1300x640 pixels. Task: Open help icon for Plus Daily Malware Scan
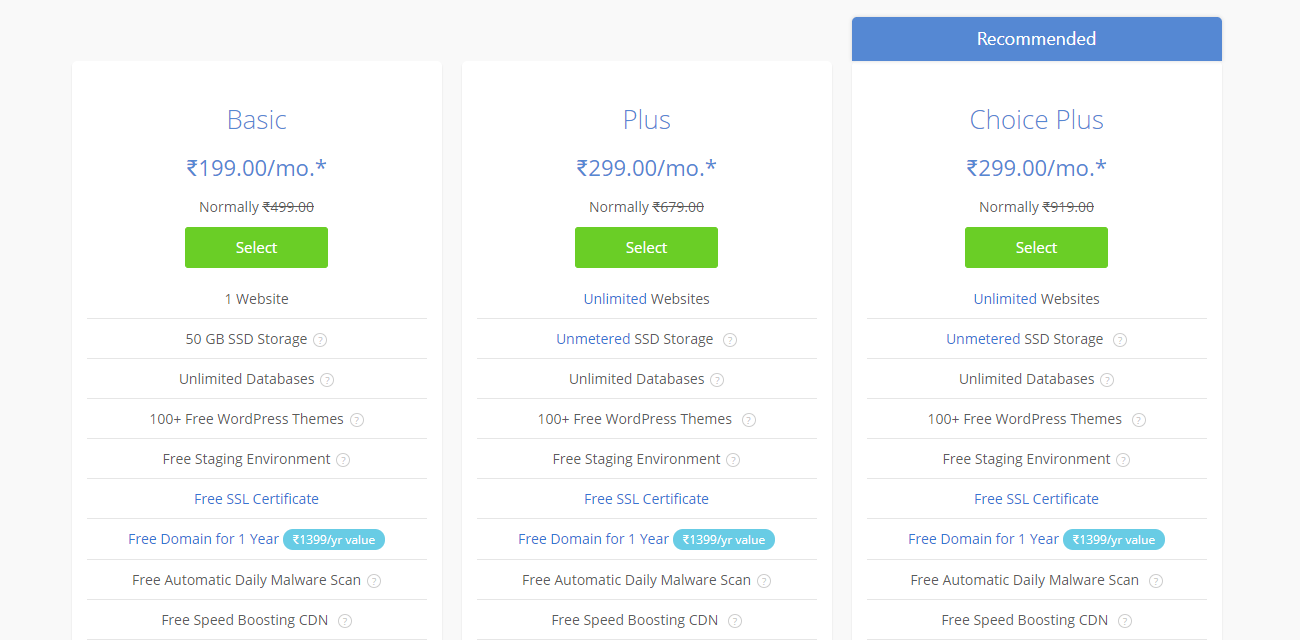[x=764, y=581]
